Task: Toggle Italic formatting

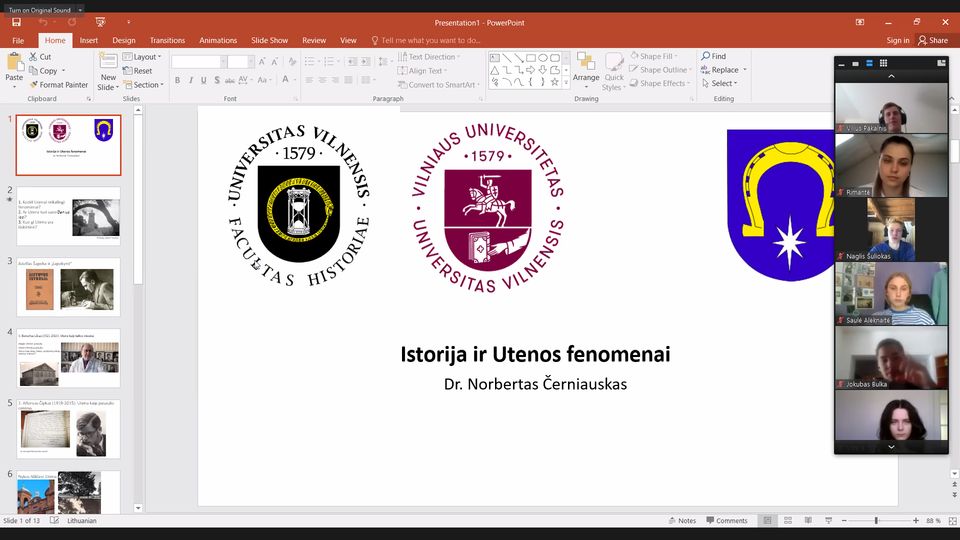Action: pos(190,80)
